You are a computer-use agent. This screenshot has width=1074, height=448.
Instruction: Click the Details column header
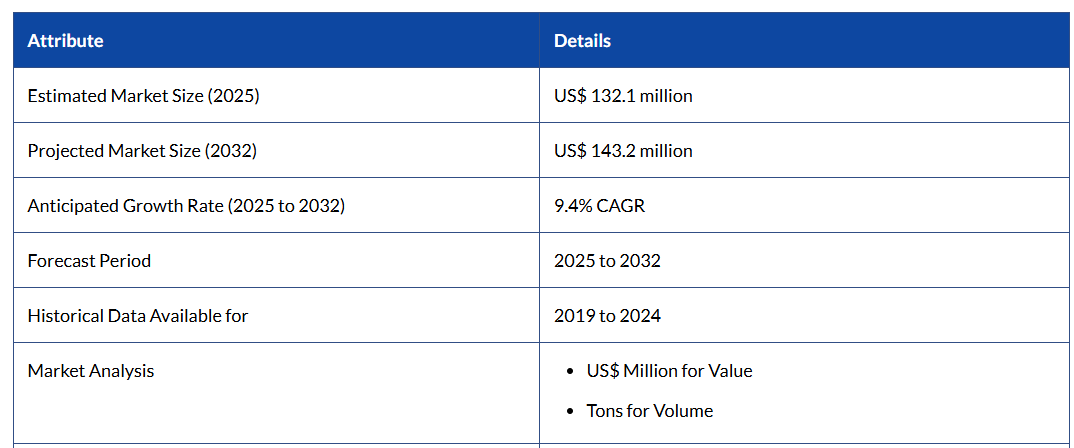click(582, 41)
